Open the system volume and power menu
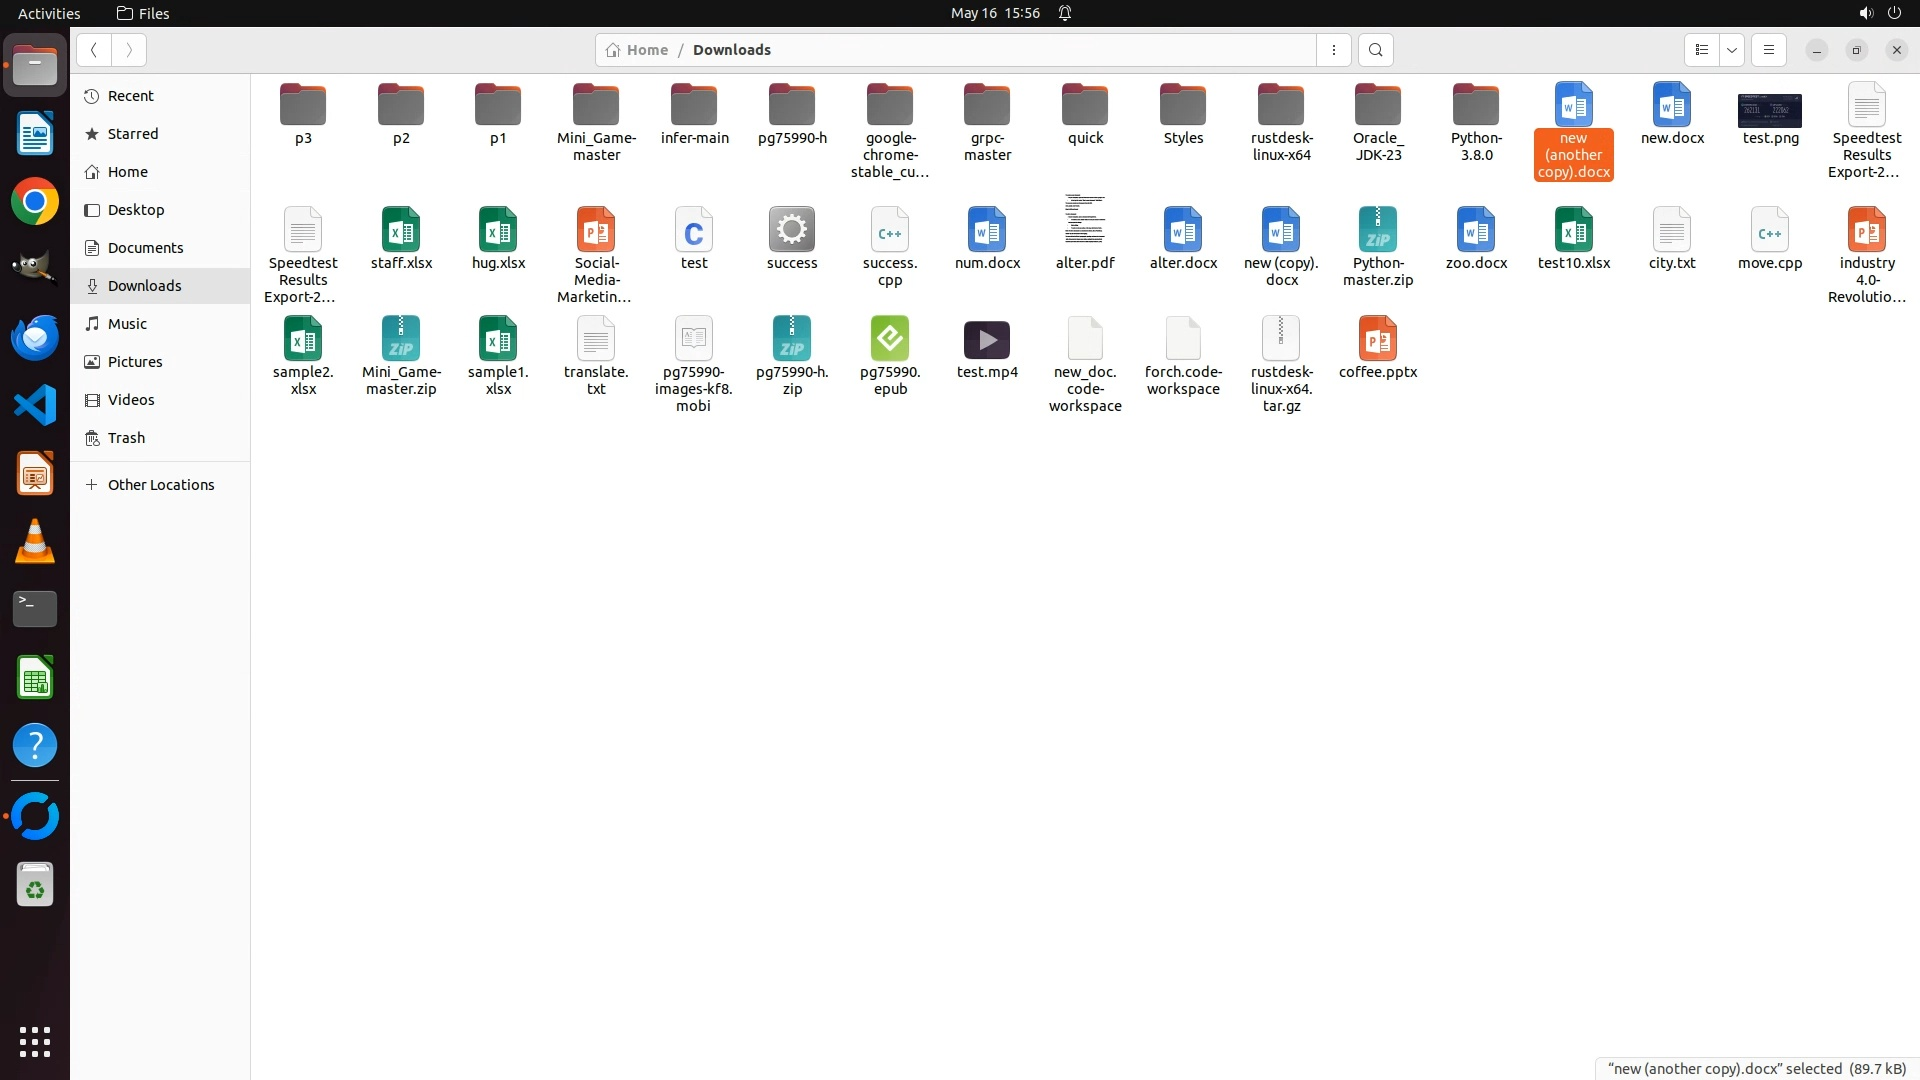The image size is (1920, 1080). click(1879, 13)
